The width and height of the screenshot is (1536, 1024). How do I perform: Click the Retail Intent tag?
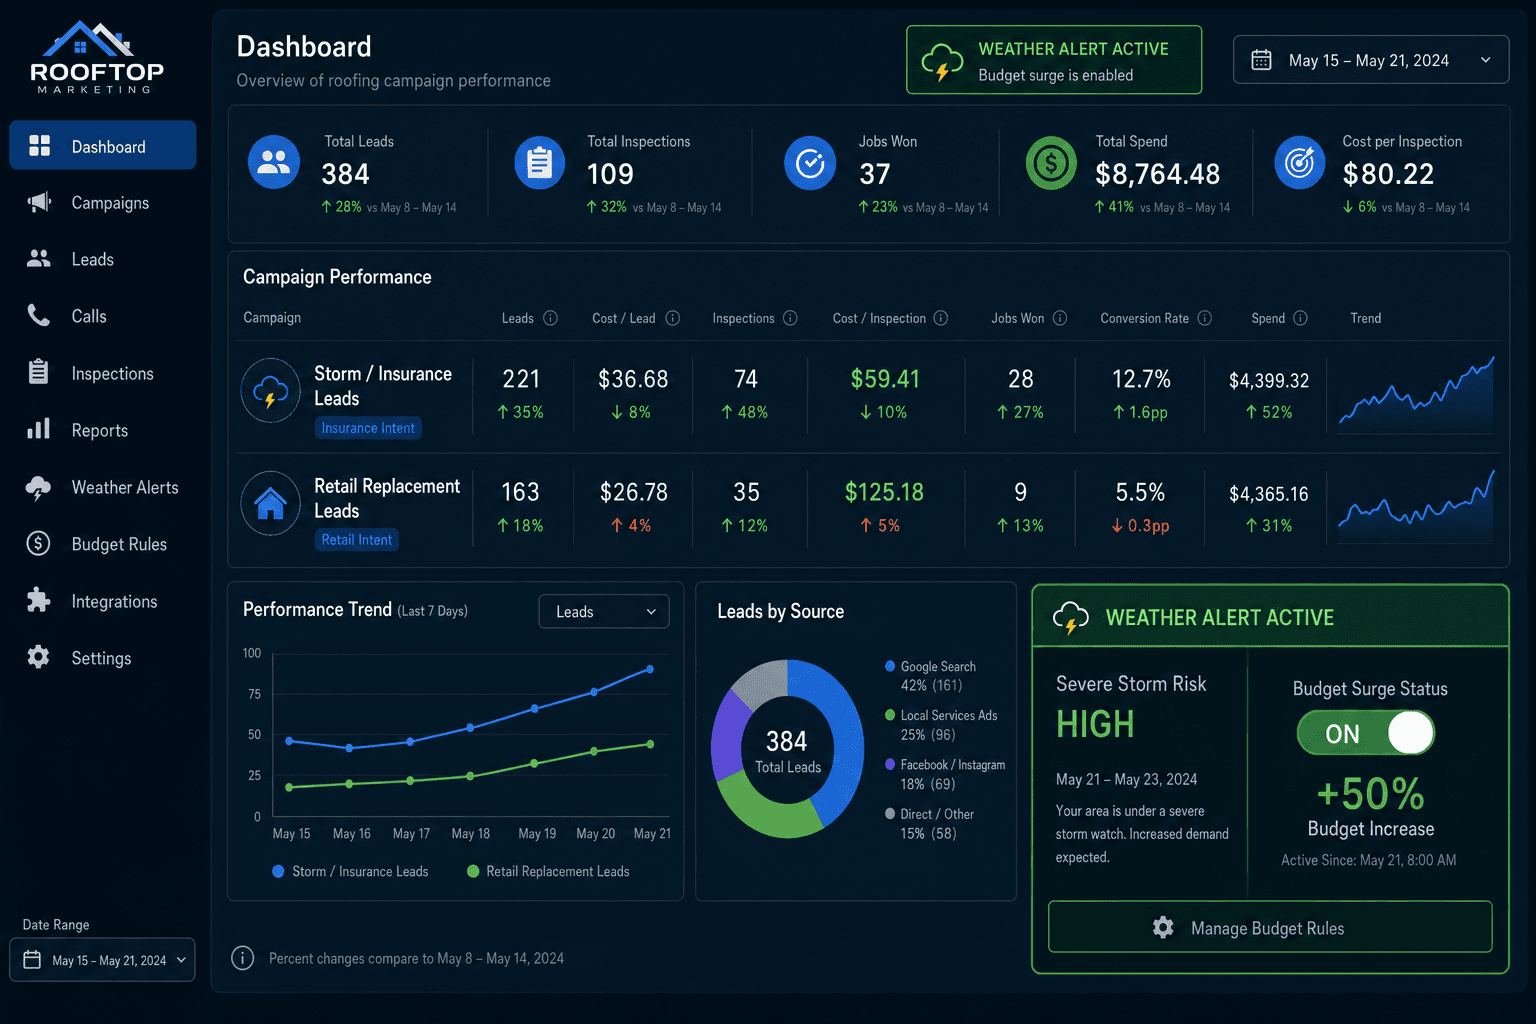point(357,540)
